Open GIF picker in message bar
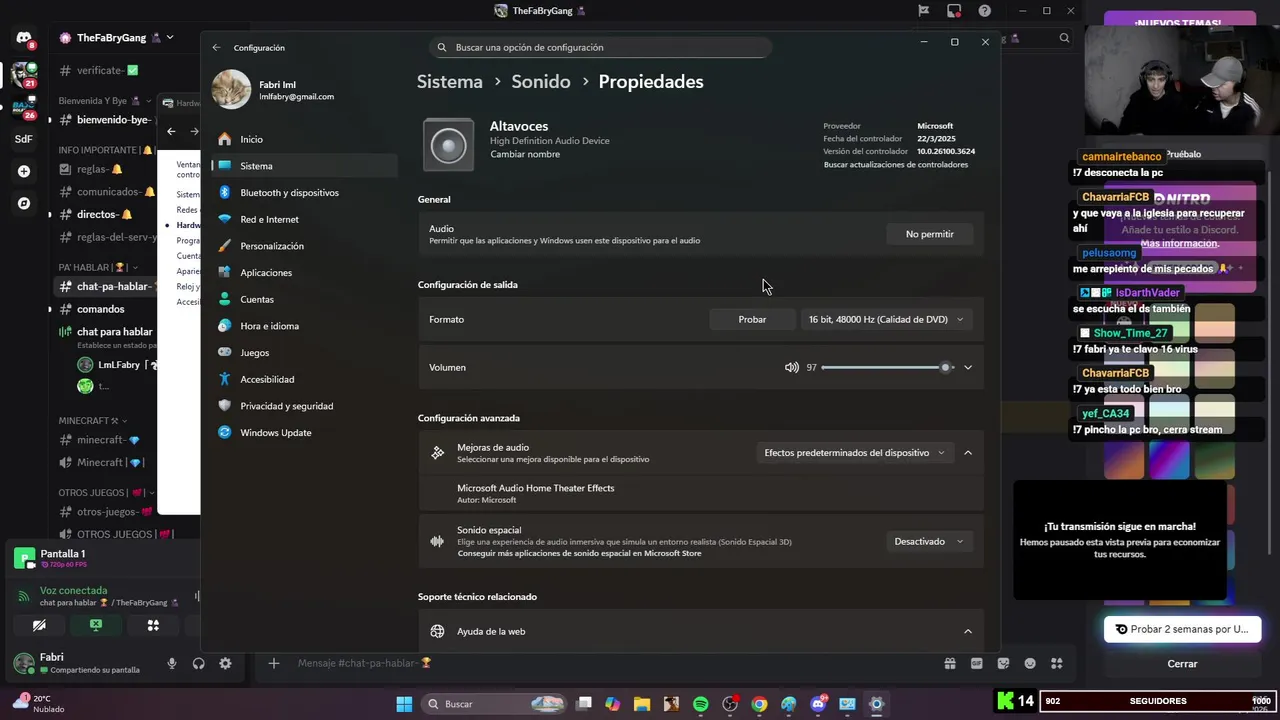 click(x=977, y=663)
